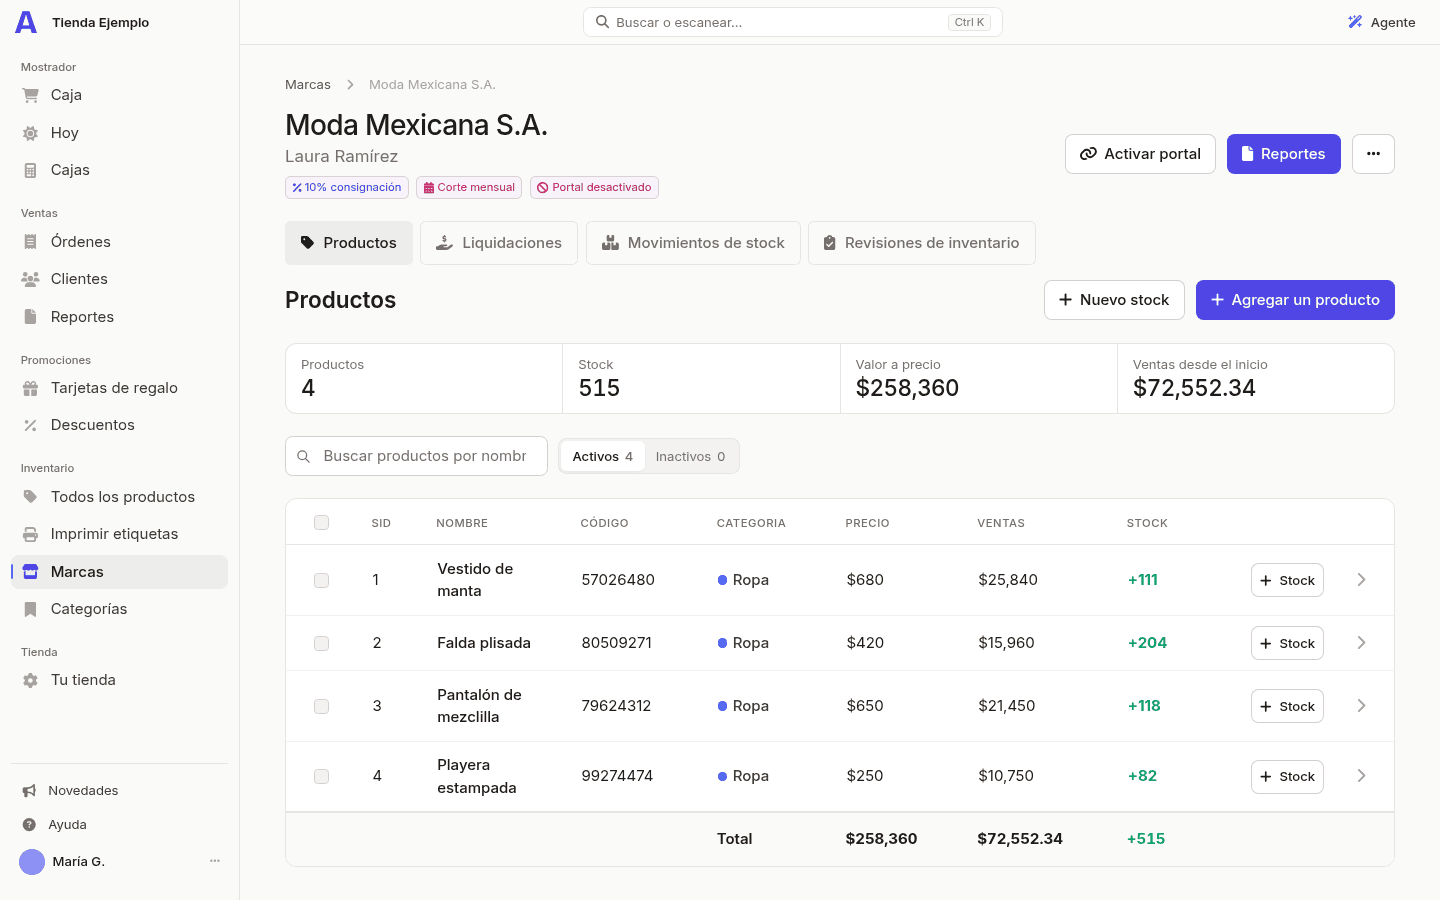Click the blue Reportes button
This screenshot has width=1440, height=900.
[x=1283, y=154]
